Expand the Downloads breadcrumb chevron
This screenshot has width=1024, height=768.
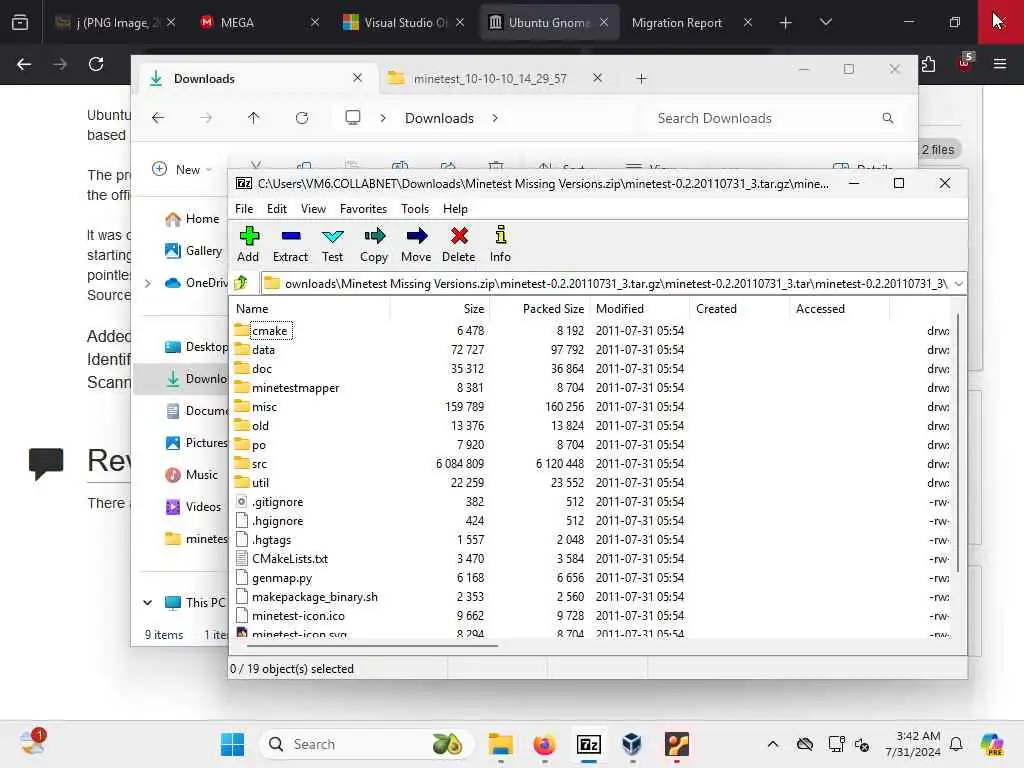point(495,118)
